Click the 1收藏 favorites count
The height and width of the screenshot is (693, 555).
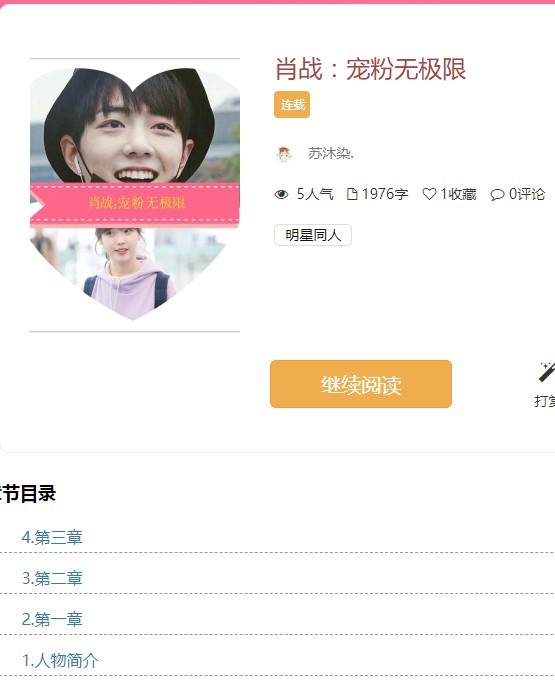point(458,194)
